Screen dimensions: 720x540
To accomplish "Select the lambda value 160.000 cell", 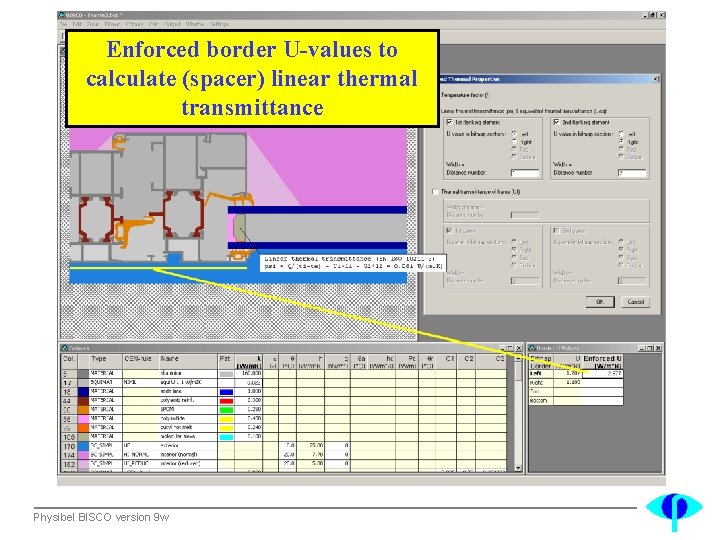I will click(x=248, y=374).
